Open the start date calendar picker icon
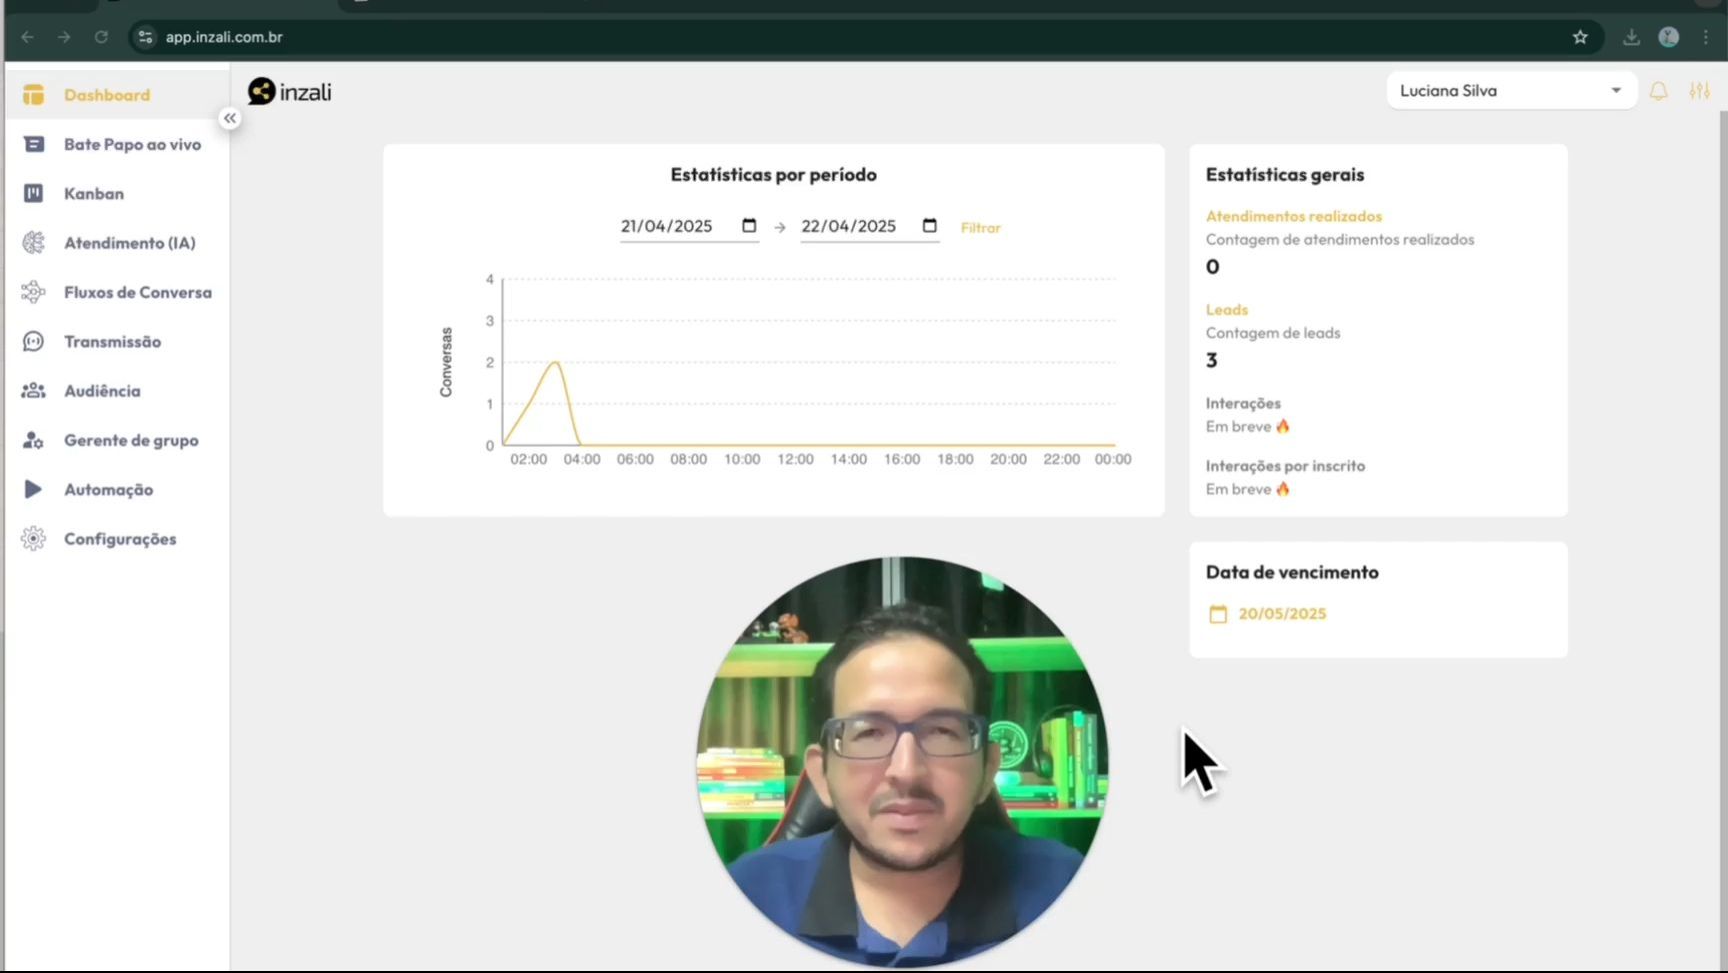Image resolution: width=1728 pixels, height=973 pixels. coord(749,226)
